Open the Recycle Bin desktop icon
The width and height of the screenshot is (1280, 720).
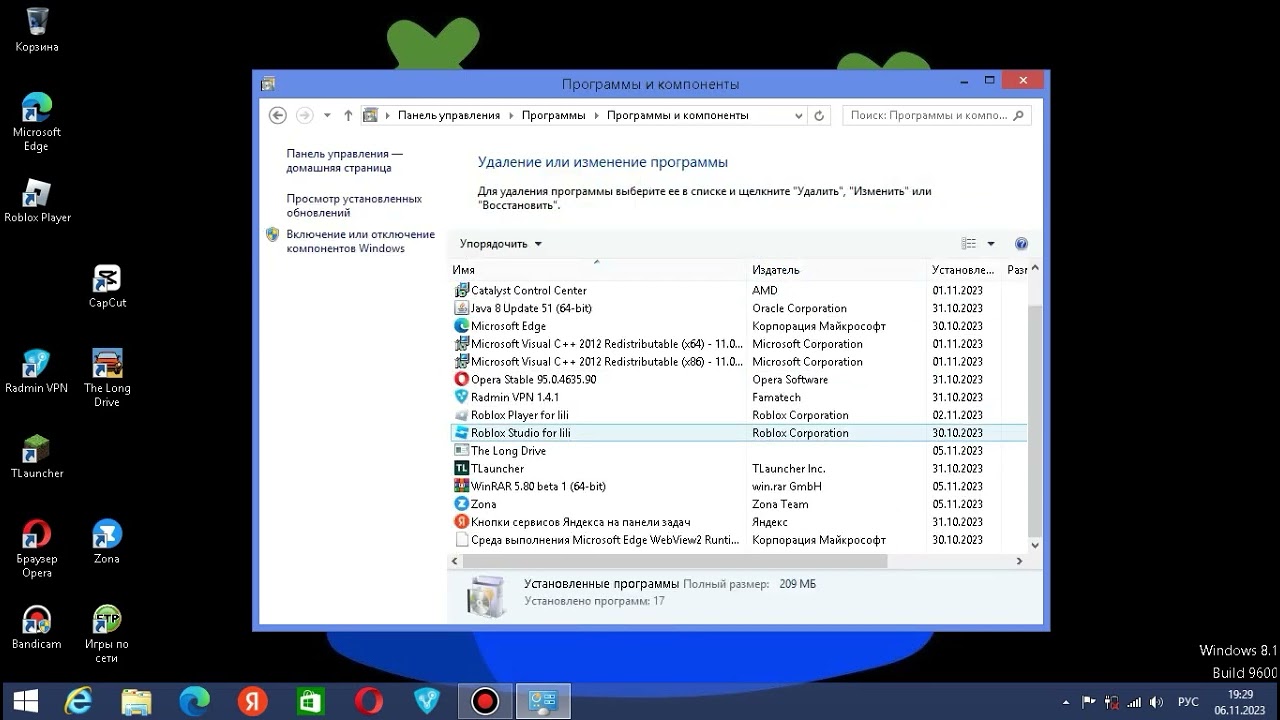tap(37, 30)
